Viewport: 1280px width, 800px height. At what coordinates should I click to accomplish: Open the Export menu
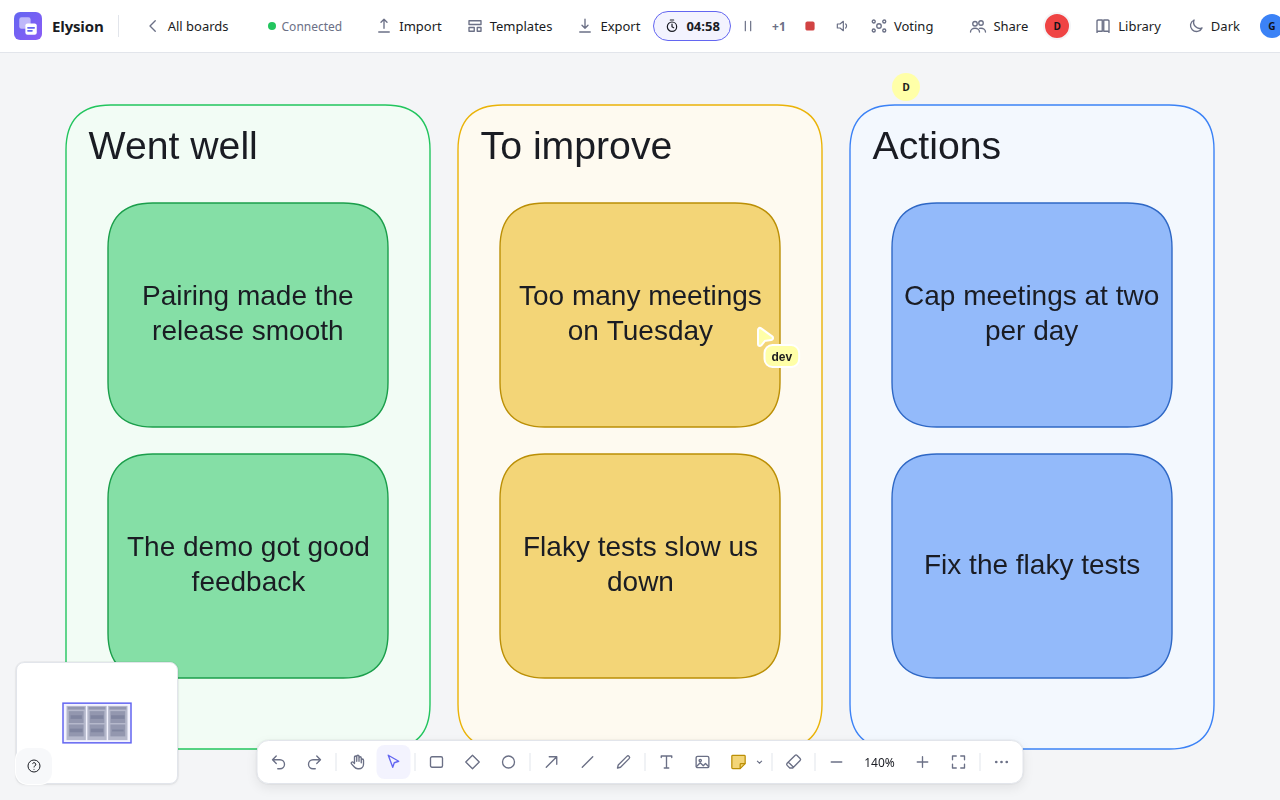pos(609,26)
